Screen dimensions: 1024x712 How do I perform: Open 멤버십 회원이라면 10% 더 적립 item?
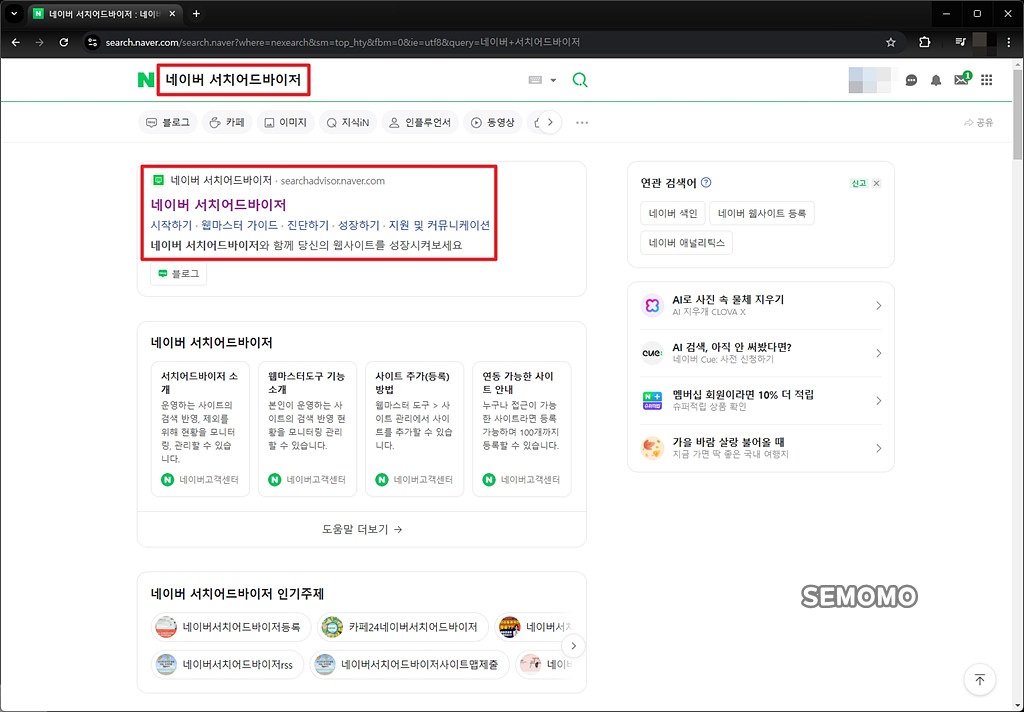tap(761, 400)
